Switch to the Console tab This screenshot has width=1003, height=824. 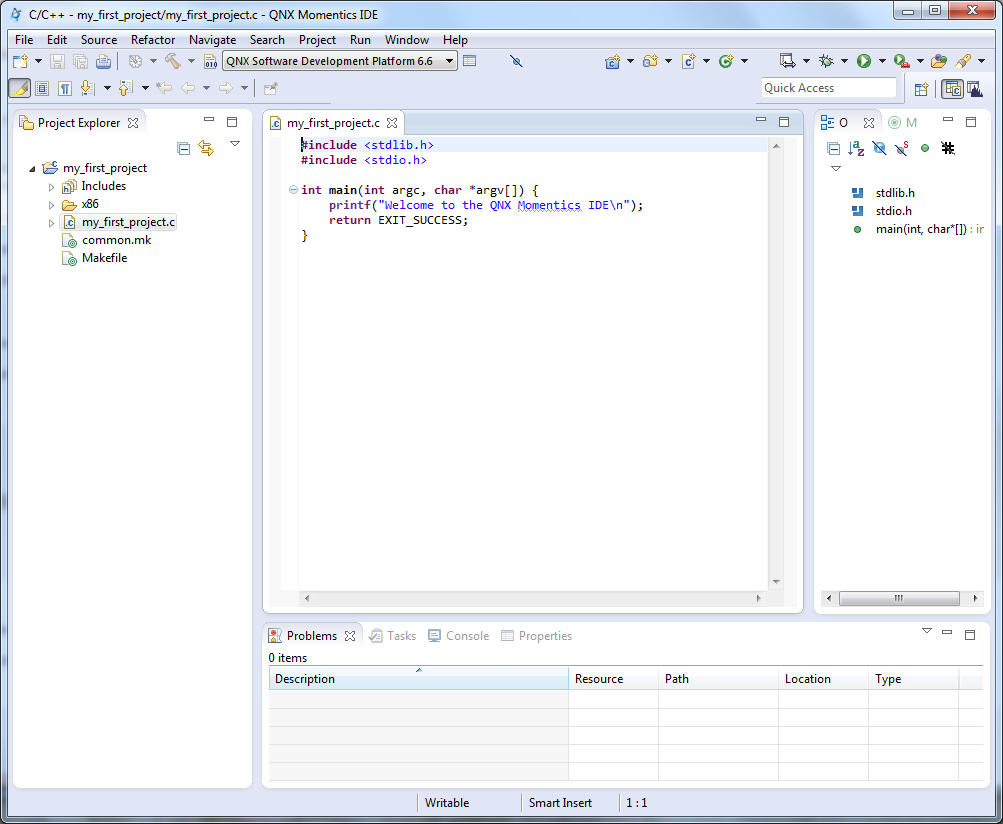tap(459, 636)
